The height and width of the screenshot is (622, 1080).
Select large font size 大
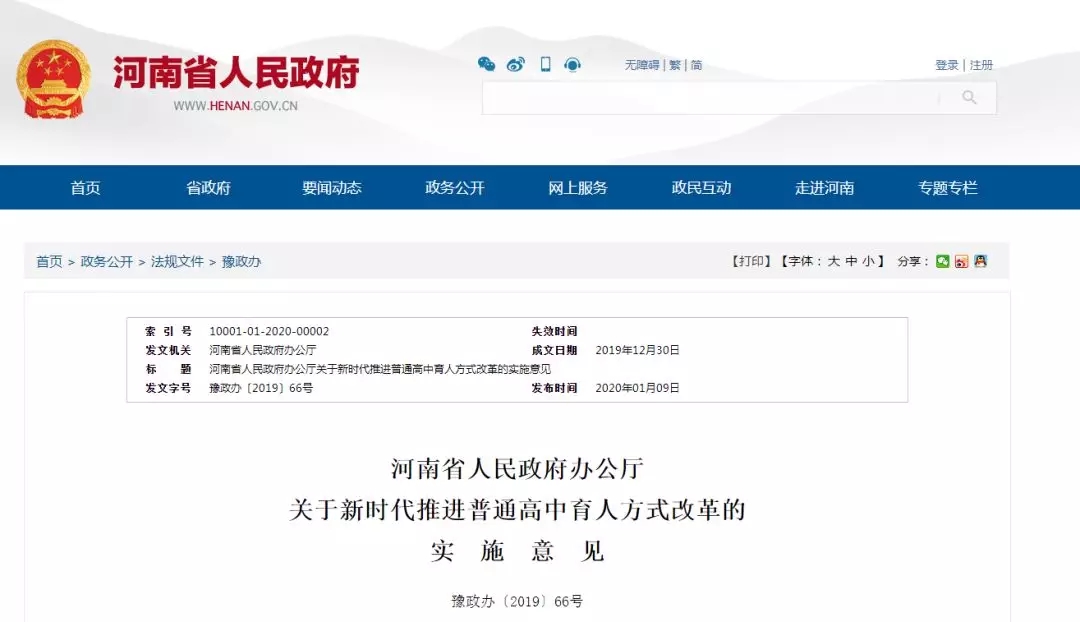(x=833, y=261)
